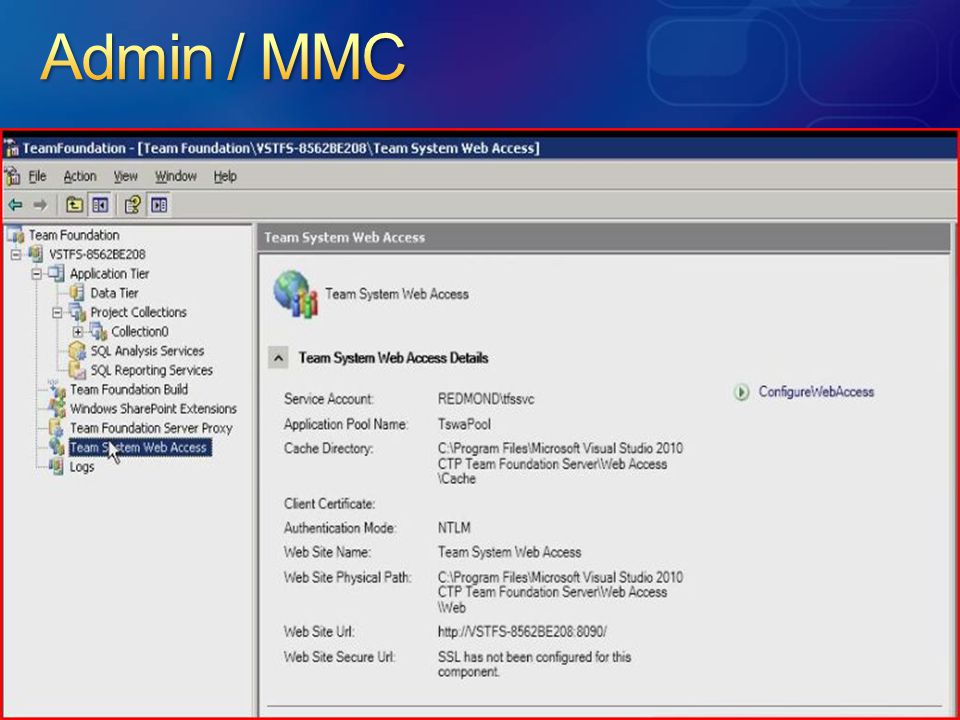This screenshot has height=720, width=960.
Task: Select Team Foundation root tree item
Action: 74,235
